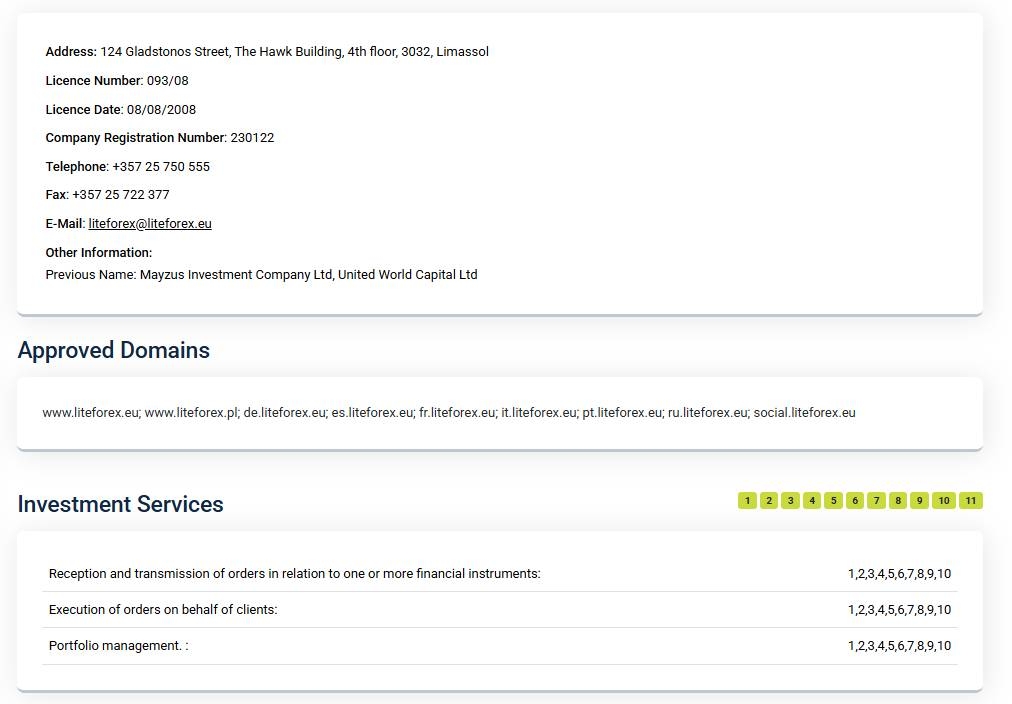Click the Portfolio management row

click(x=118, y=646)
